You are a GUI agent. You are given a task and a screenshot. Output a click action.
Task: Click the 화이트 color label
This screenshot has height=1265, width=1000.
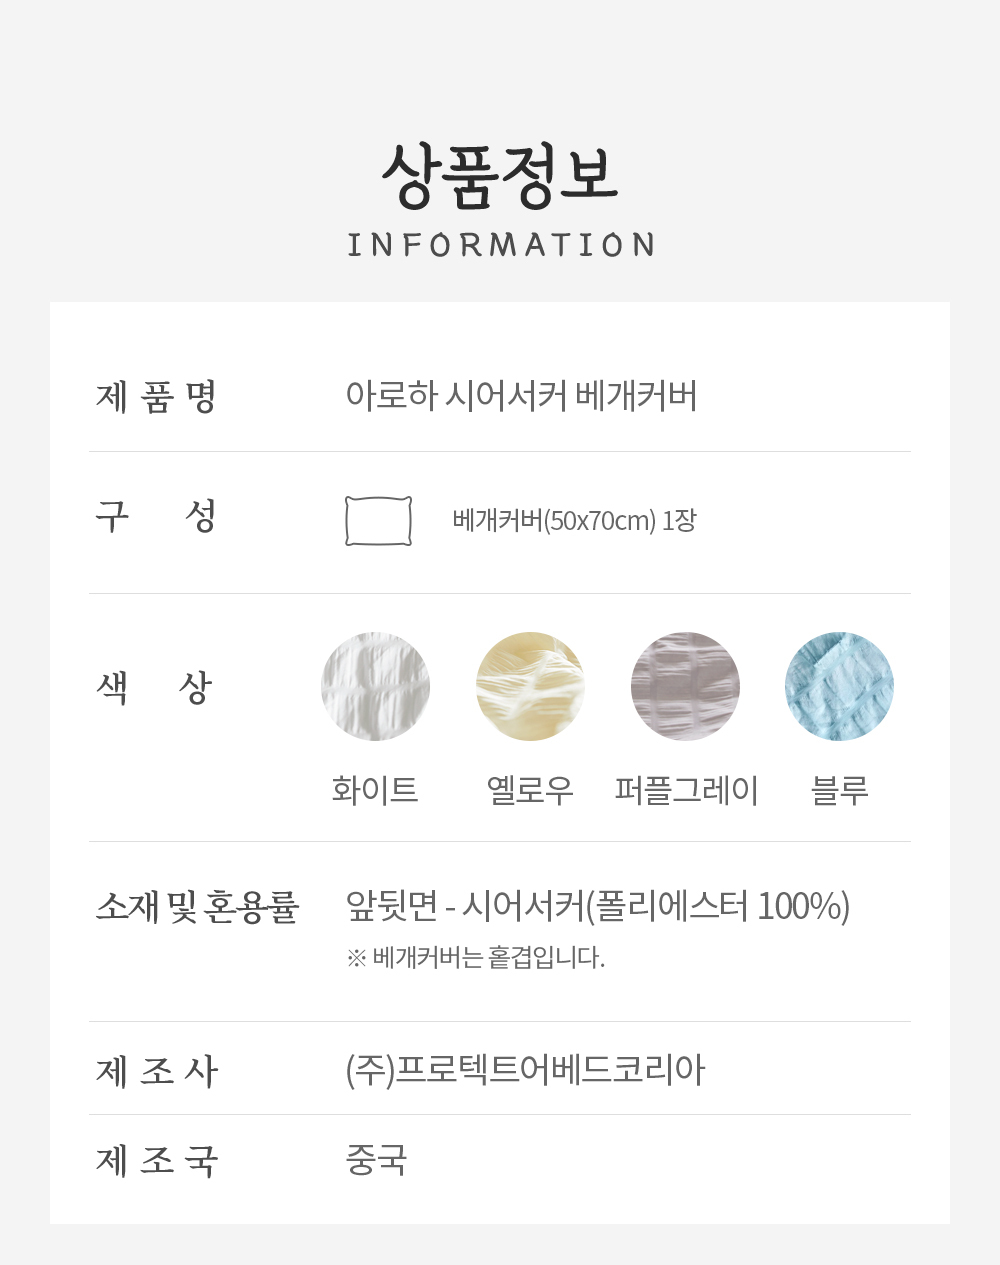coord(375,790)
